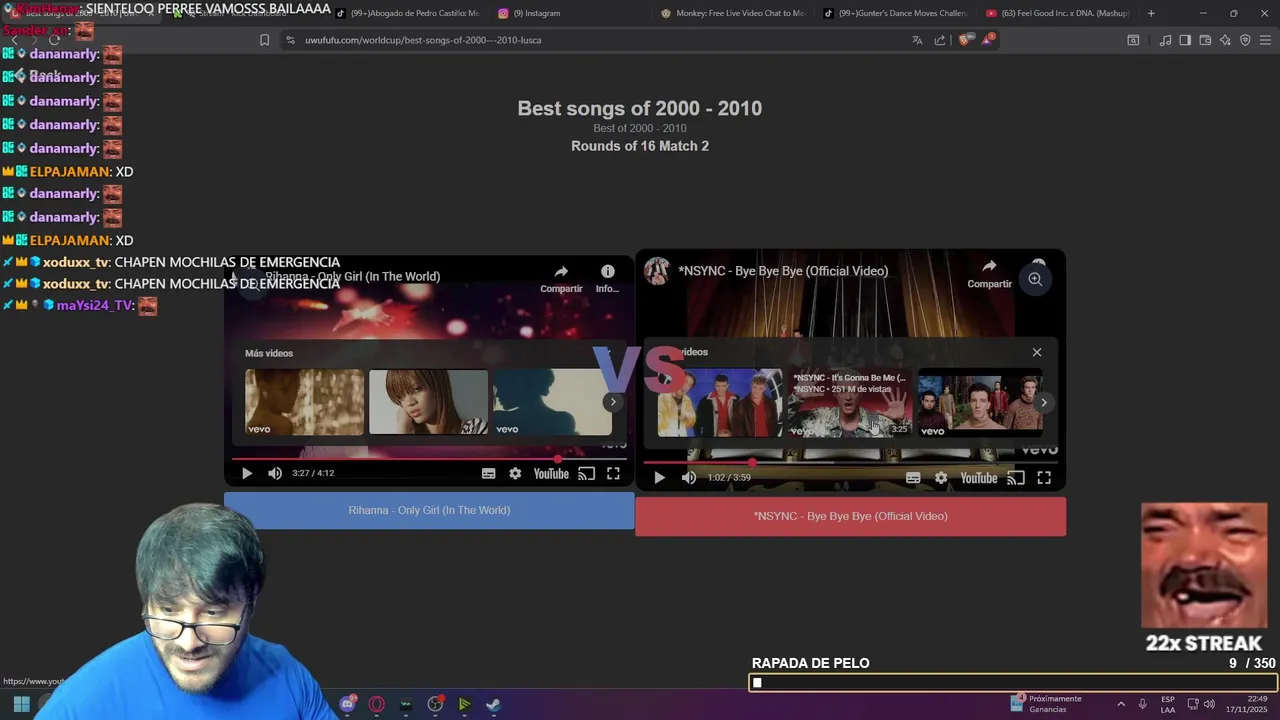Open first NSYNC group suggested thumbnail

(x=720, y=402)
